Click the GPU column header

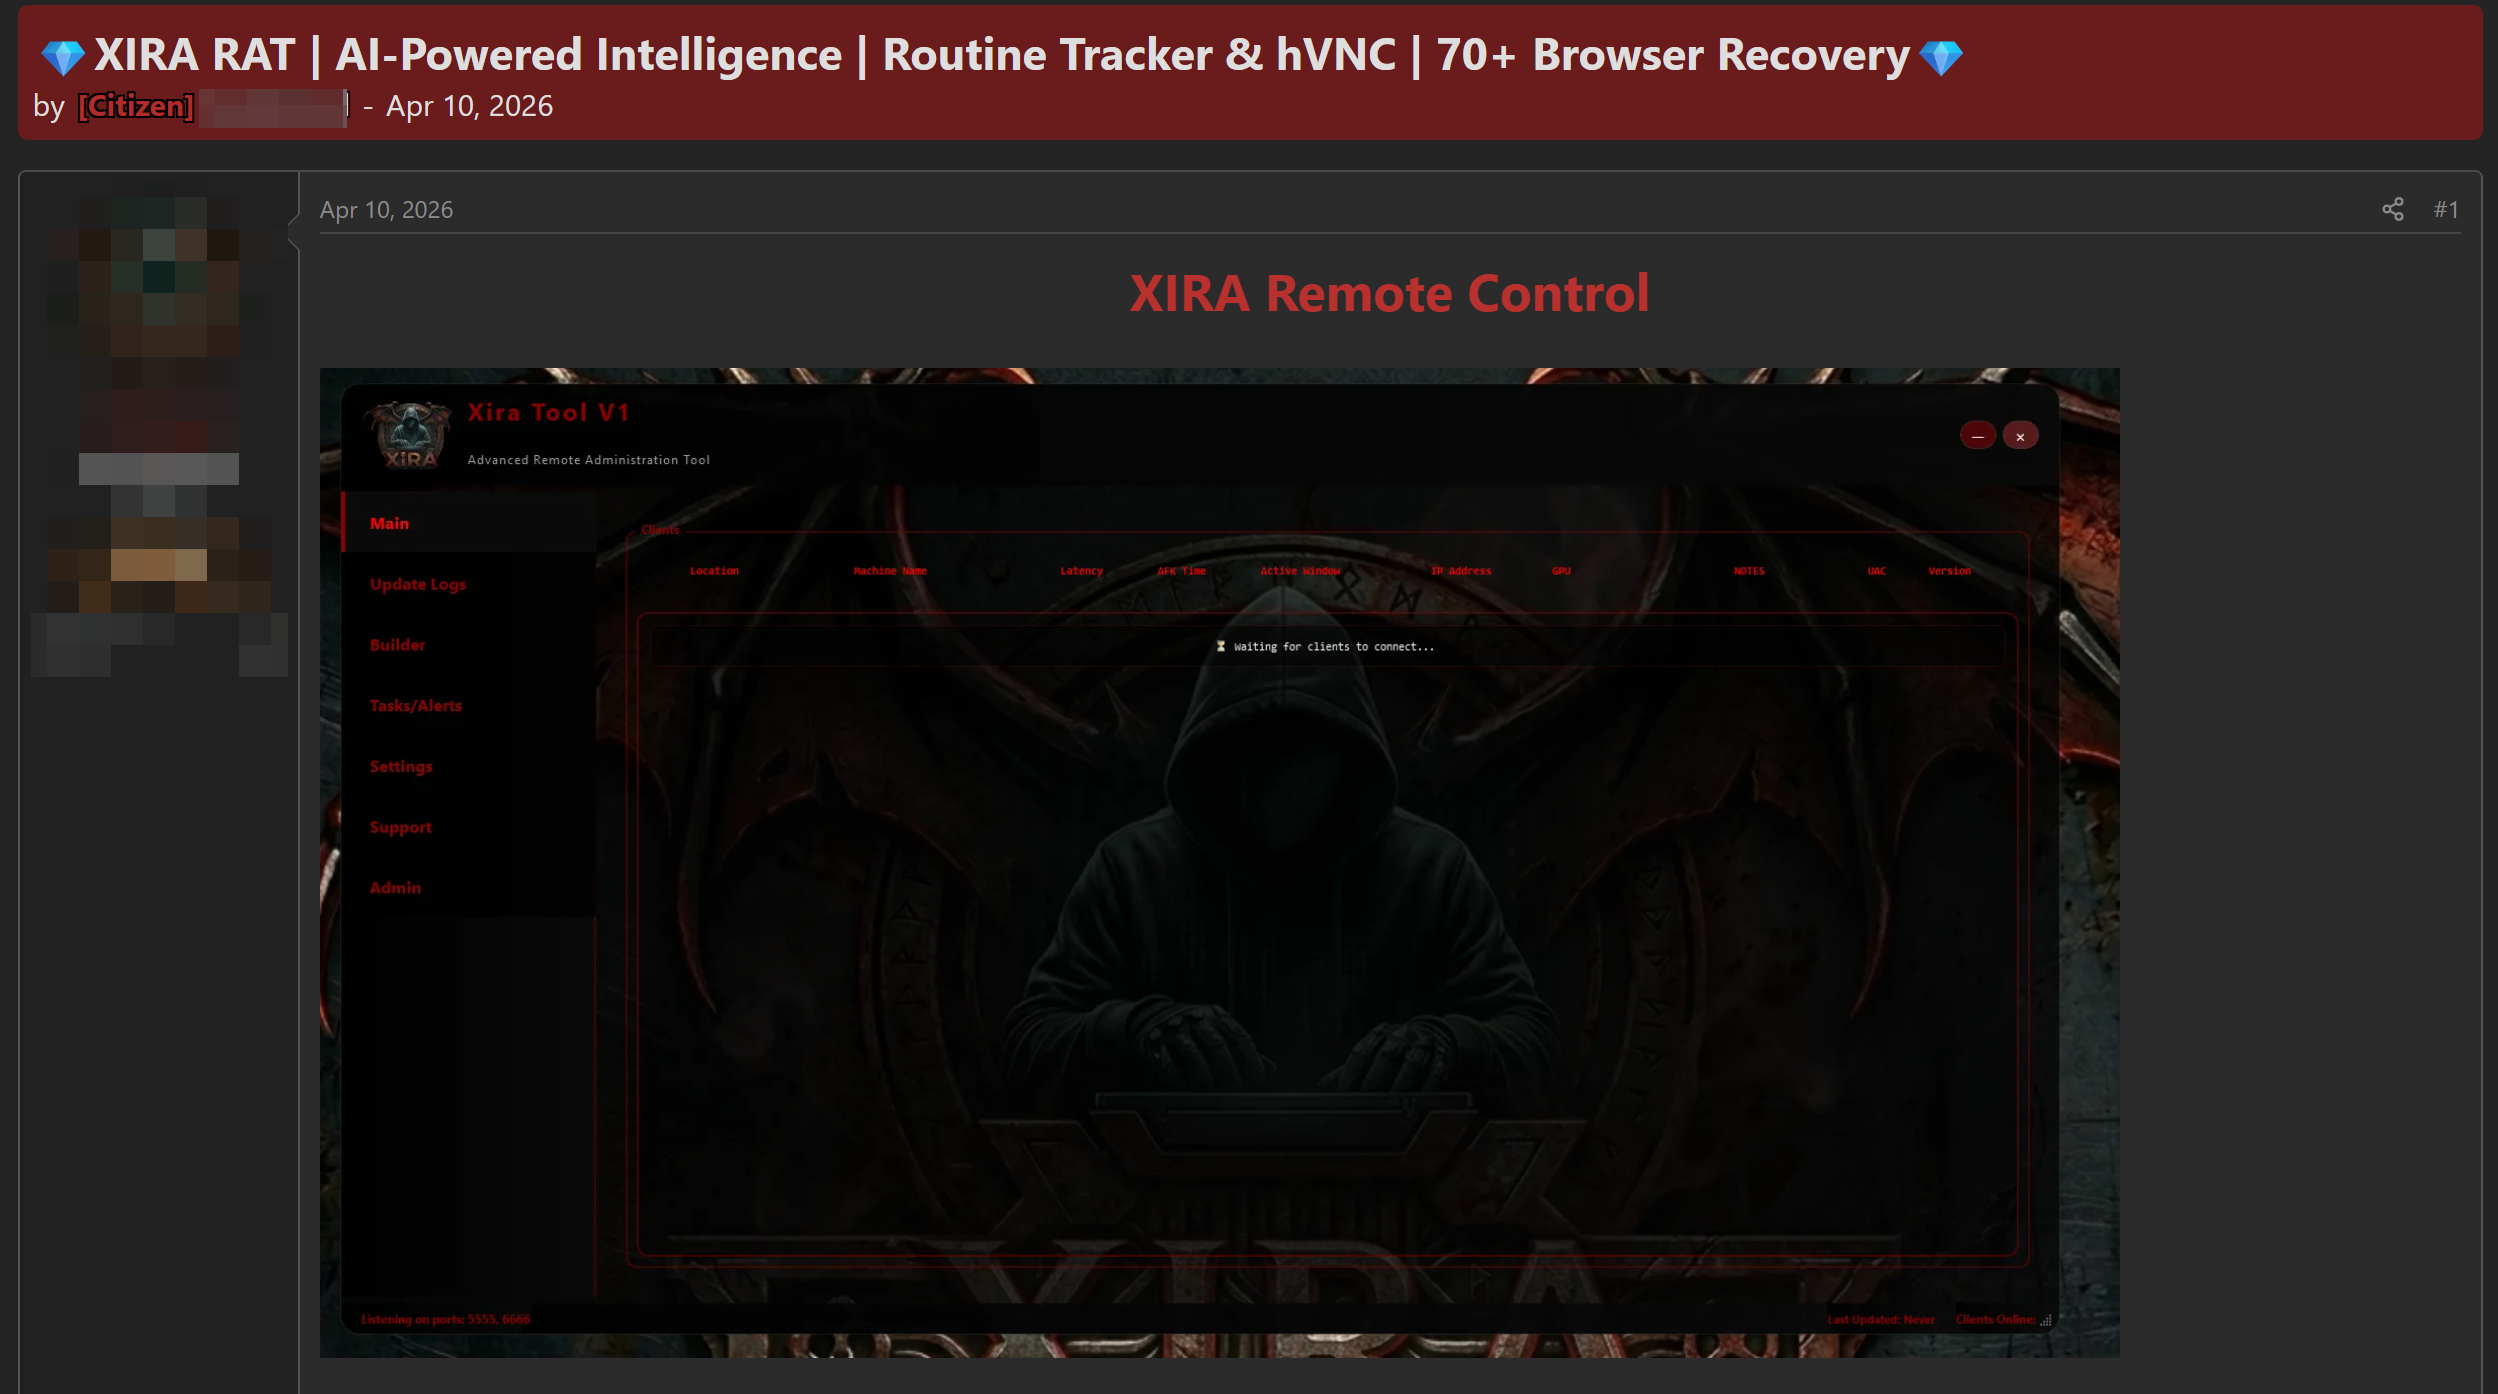coord(1561,571)
